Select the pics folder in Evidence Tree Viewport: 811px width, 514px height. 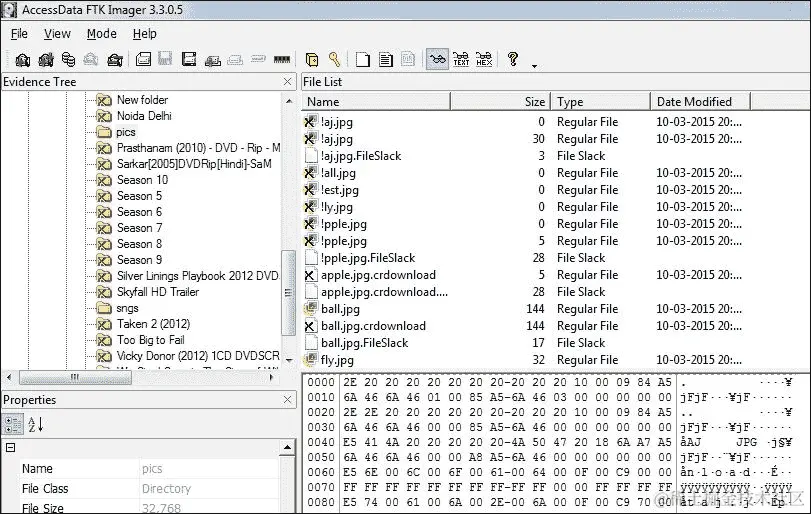[x=126, y=132]
